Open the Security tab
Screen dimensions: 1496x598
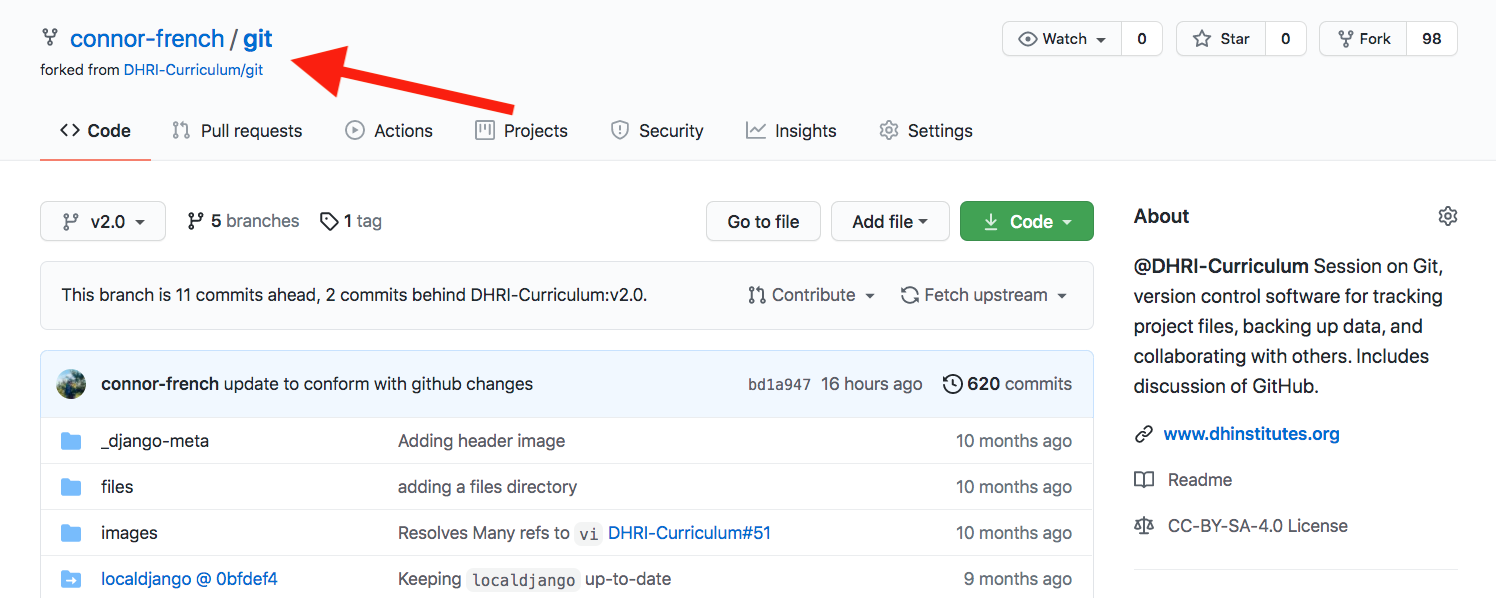(x=657, y=131)
